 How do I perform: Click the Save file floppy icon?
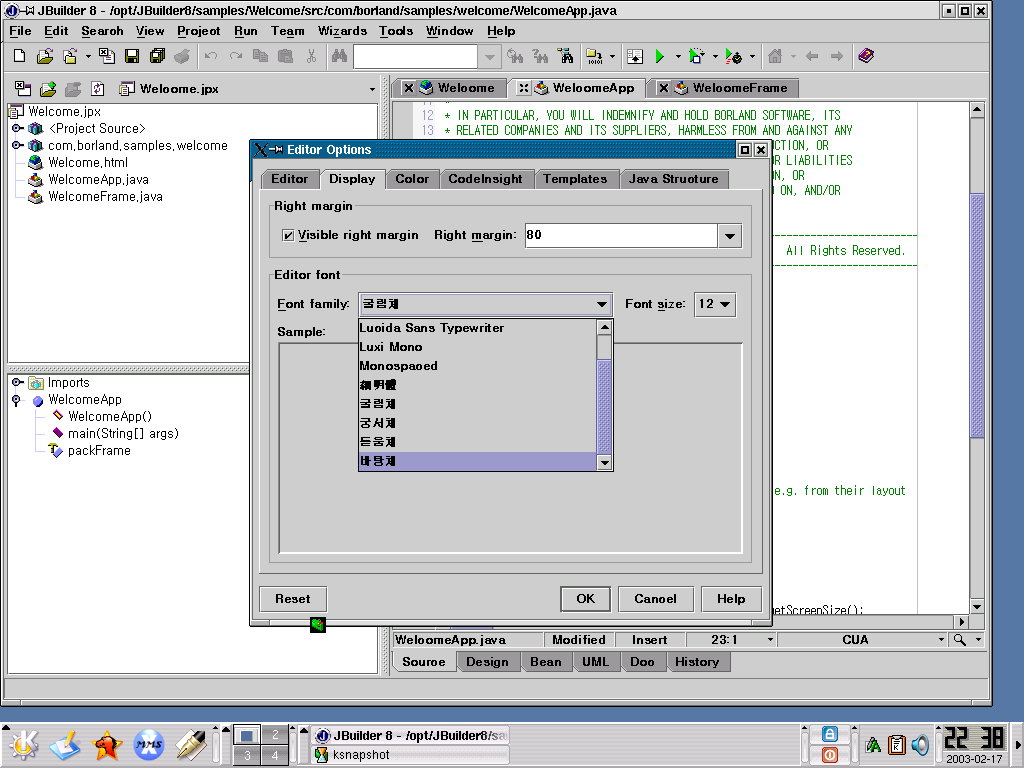point(132,56)
